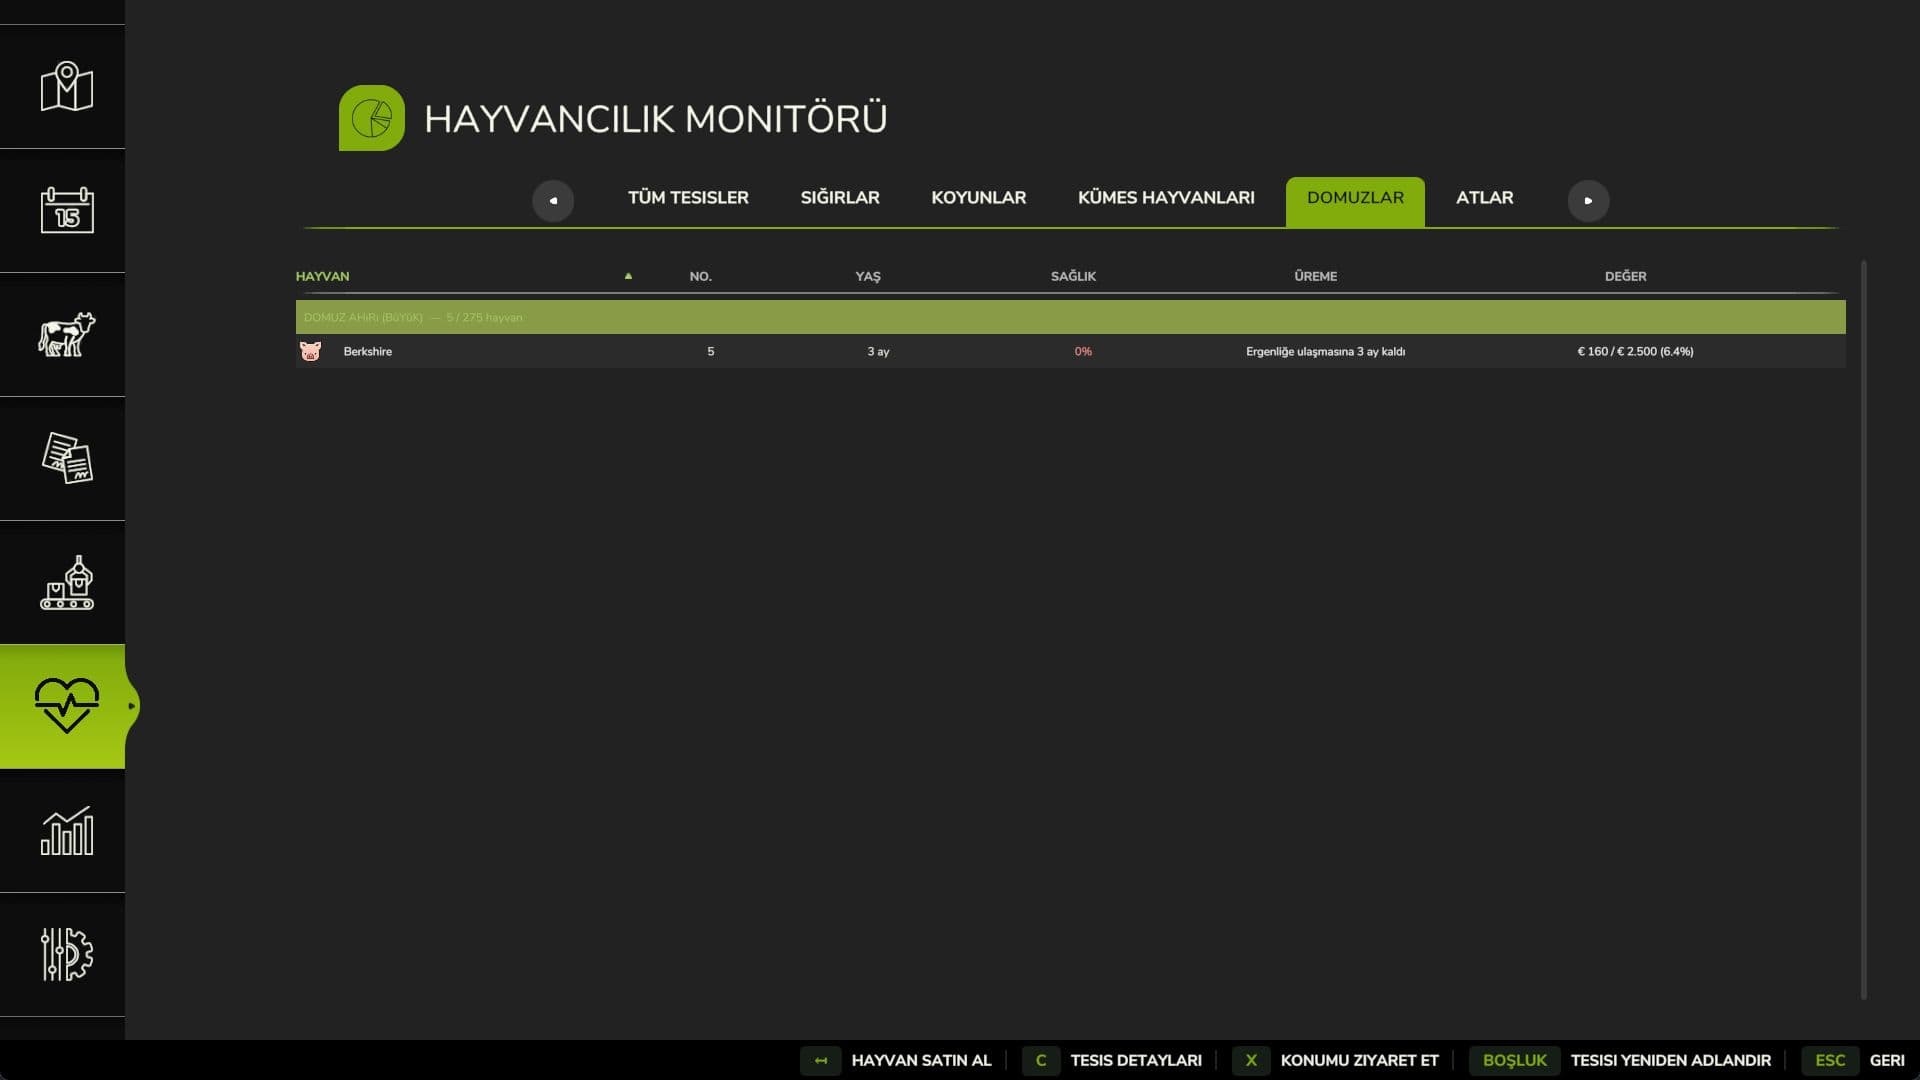Click Ergenliğe ulaşmasına 3 ay kaldı text
The width and height of the screenshot is (1920, 1080).
coord(1325,351)
